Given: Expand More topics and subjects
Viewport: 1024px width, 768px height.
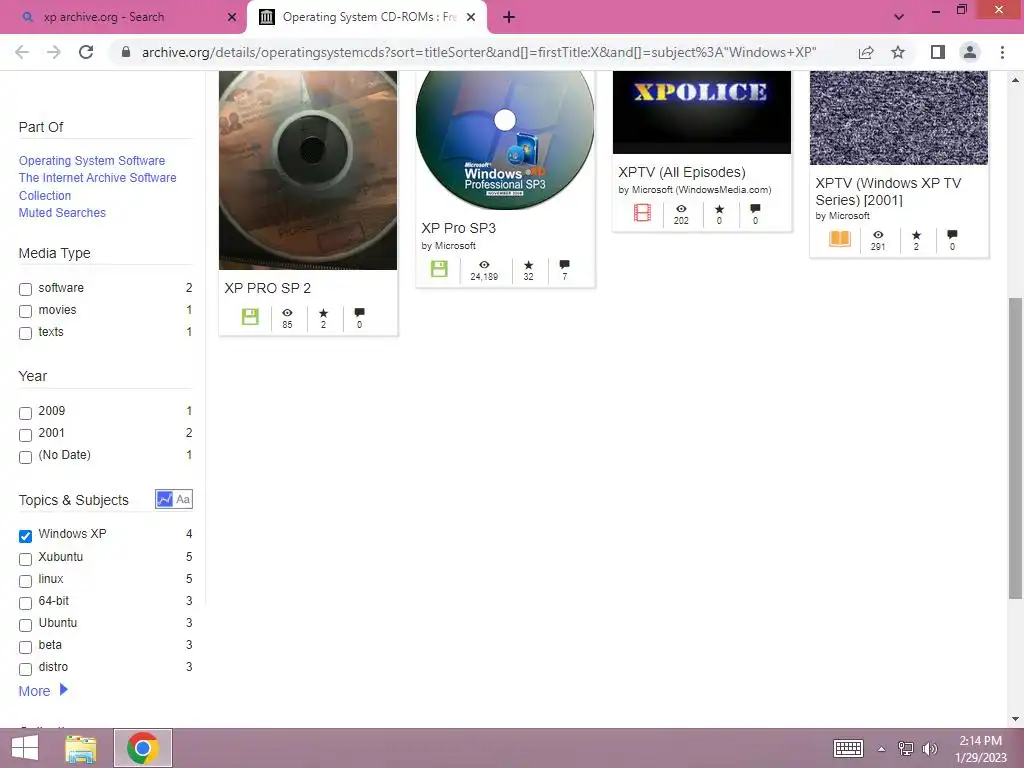Looking at the screenshot, I should pos(43,690).
